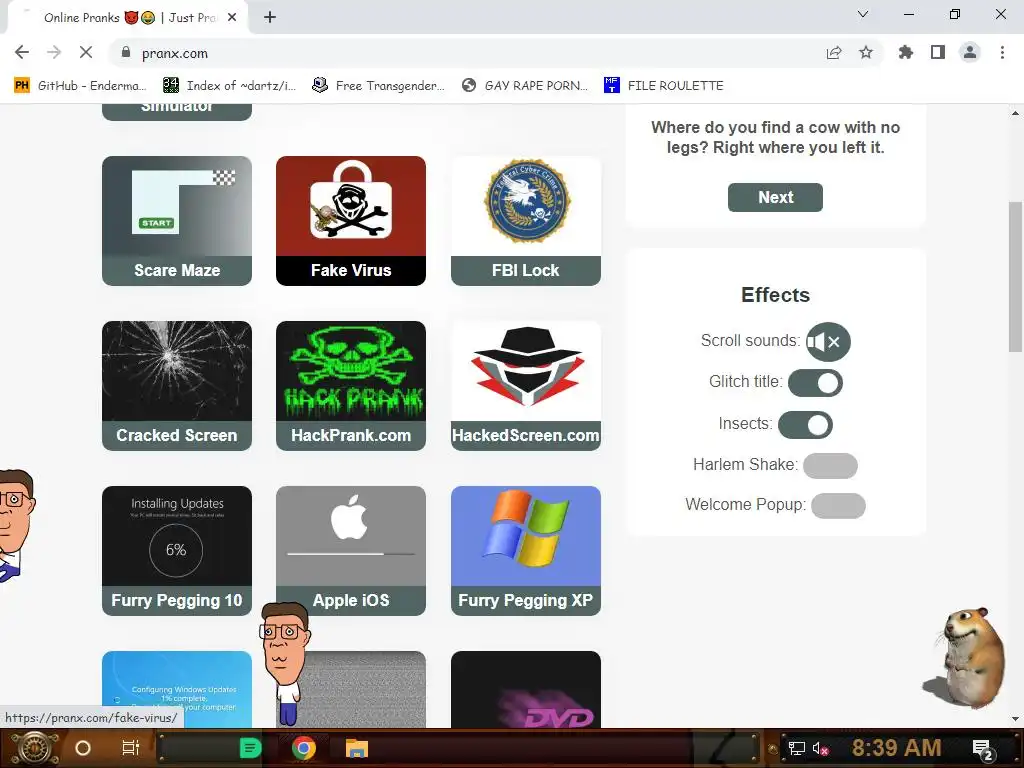Open the Chrome profile avatar
This screenshot has width=1024, height=768.
pos(970,52)
